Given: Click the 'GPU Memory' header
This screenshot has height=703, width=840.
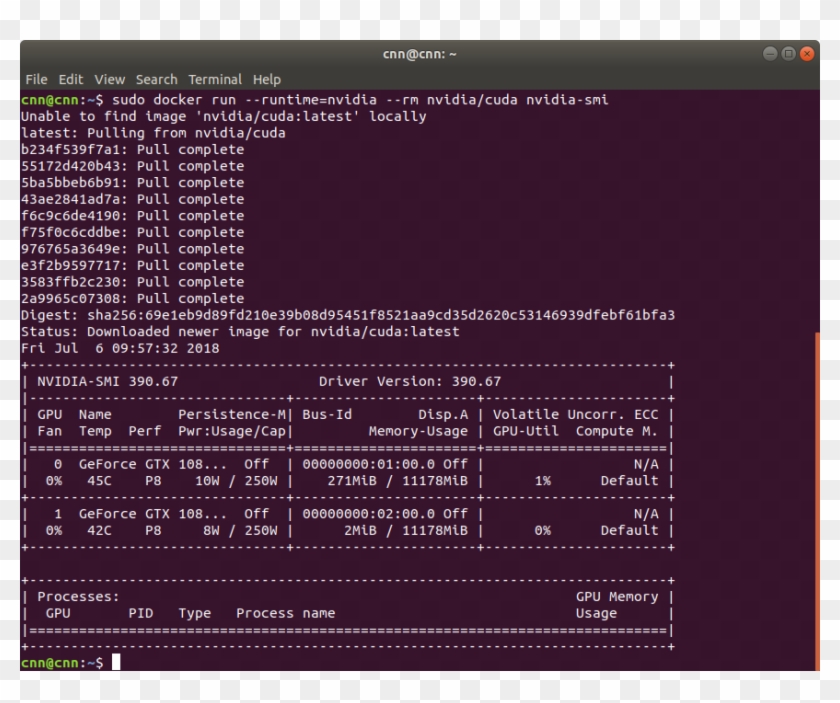Looking at the screenshot, I should pos(617,597).
